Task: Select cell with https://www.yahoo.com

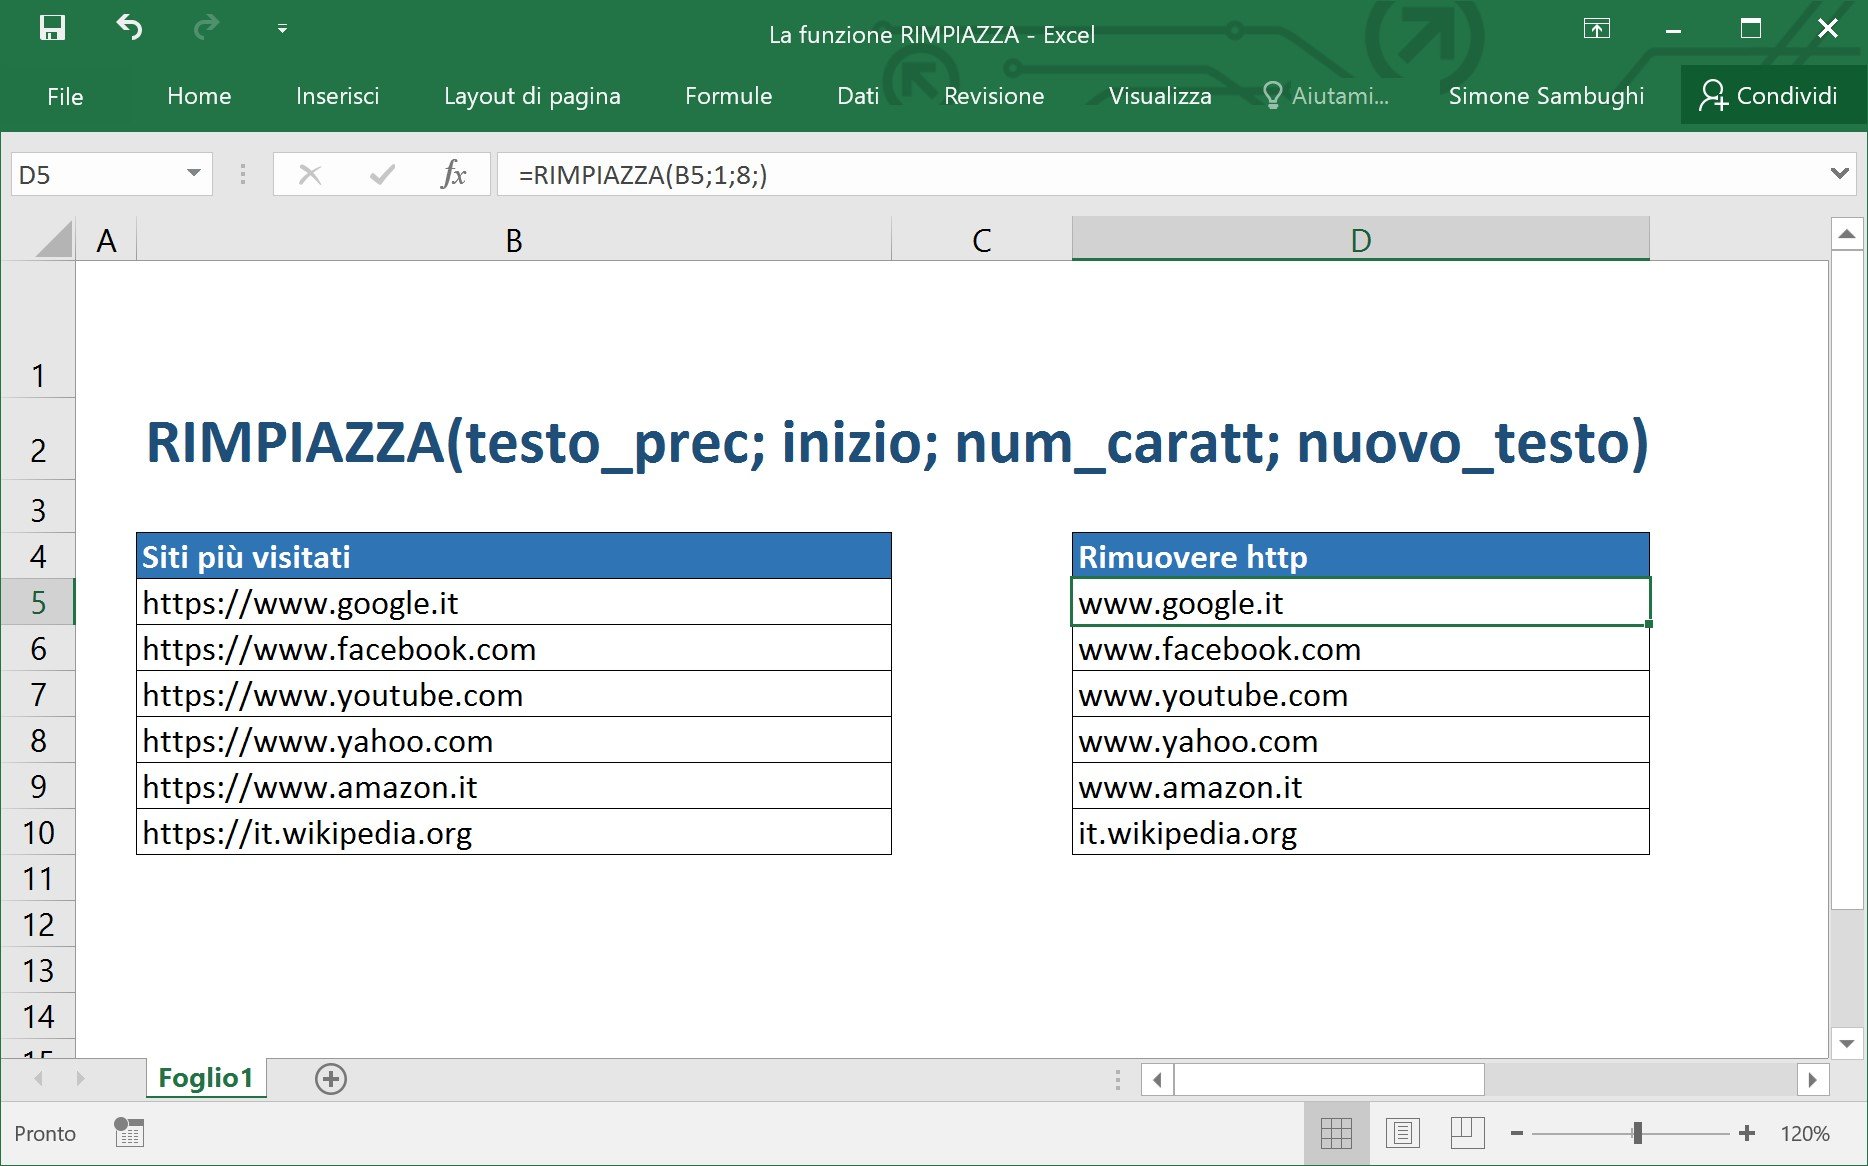Action: pos(514,740)
